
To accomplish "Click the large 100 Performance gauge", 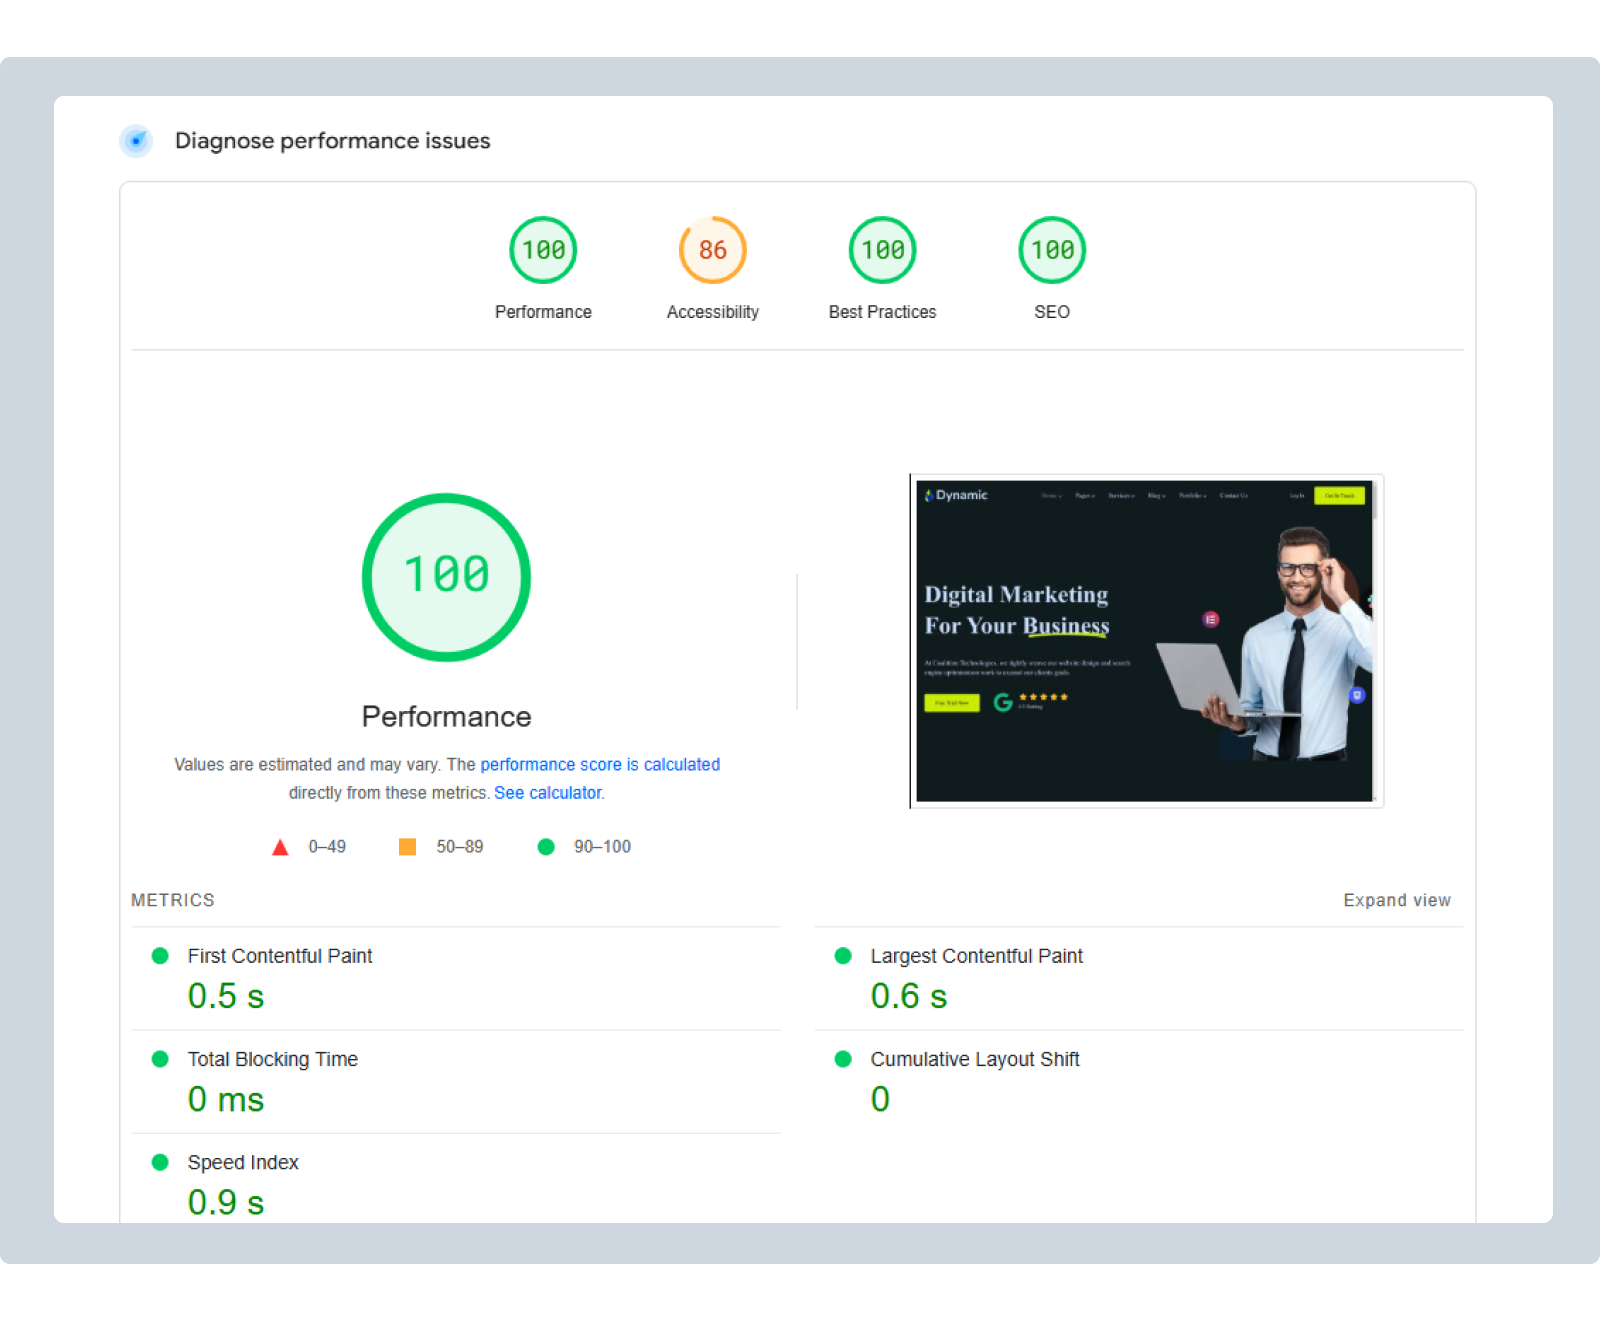I will click(x=446, y=577).
